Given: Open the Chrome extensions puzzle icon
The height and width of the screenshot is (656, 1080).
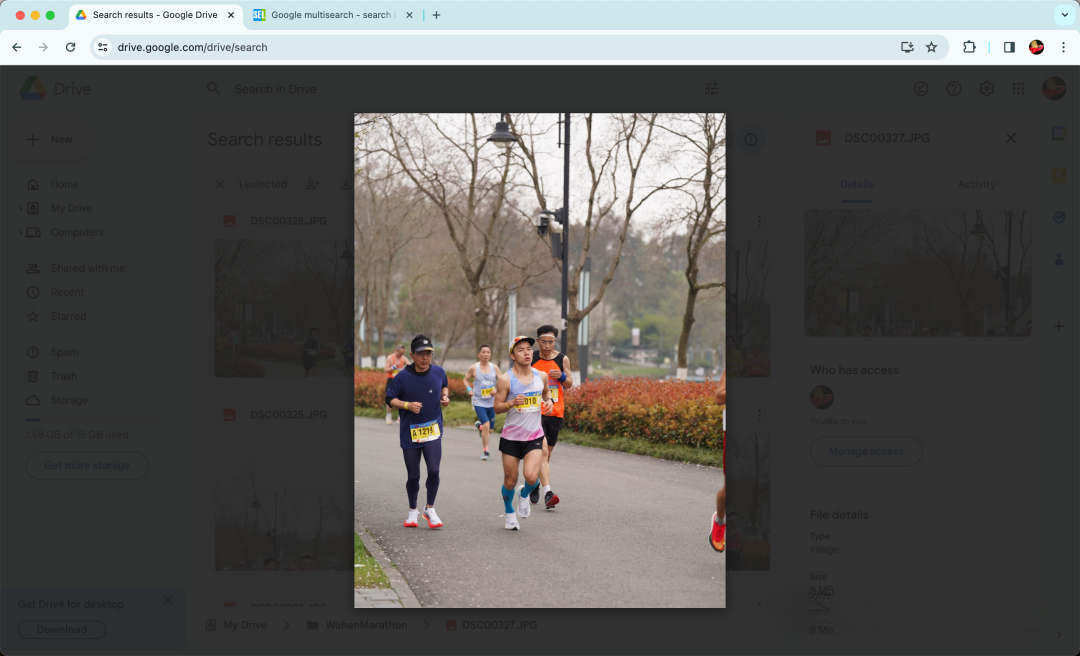Looking at the screenshot, I should (x=969, y=47).
